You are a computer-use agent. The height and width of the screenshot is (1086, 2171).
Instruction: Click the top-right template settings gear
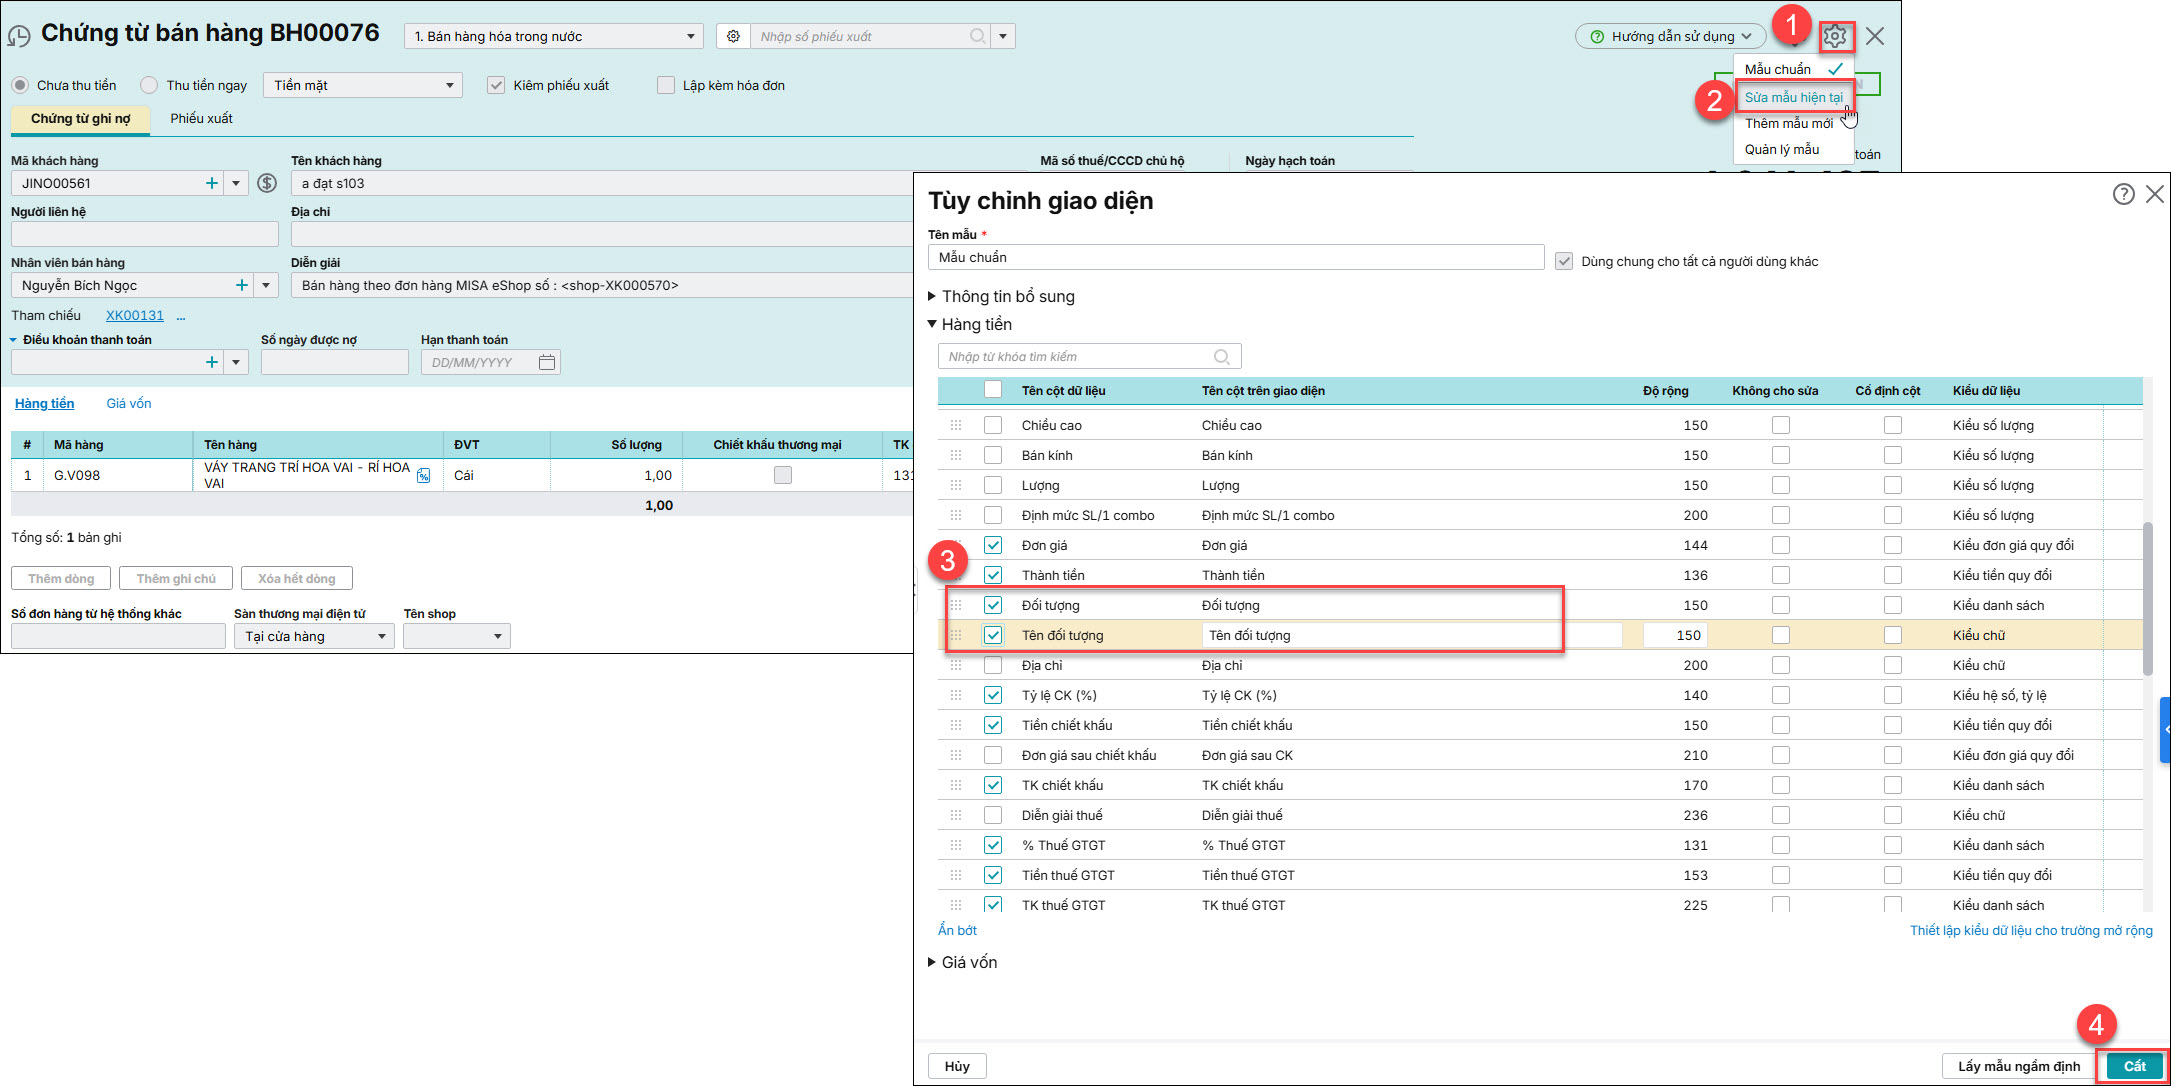click(1834, 36)
